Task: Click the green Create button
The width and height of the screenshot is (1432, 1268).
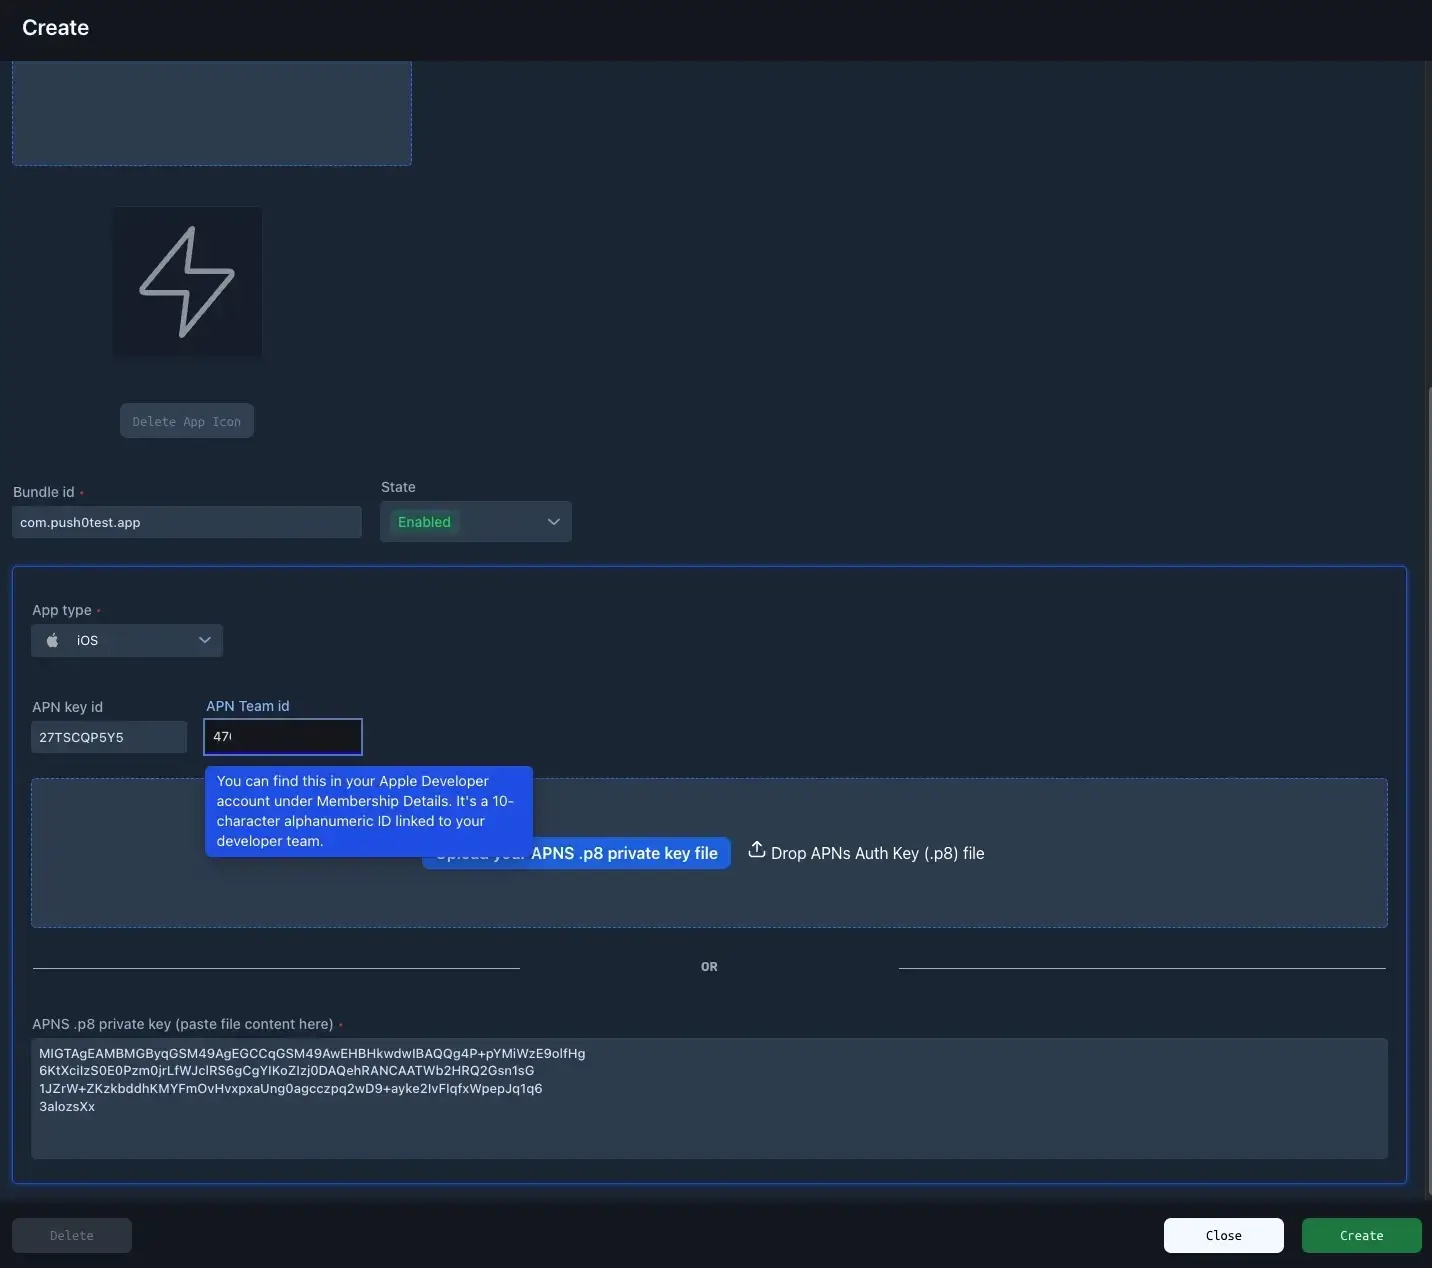Action: pos(1362,1235)
